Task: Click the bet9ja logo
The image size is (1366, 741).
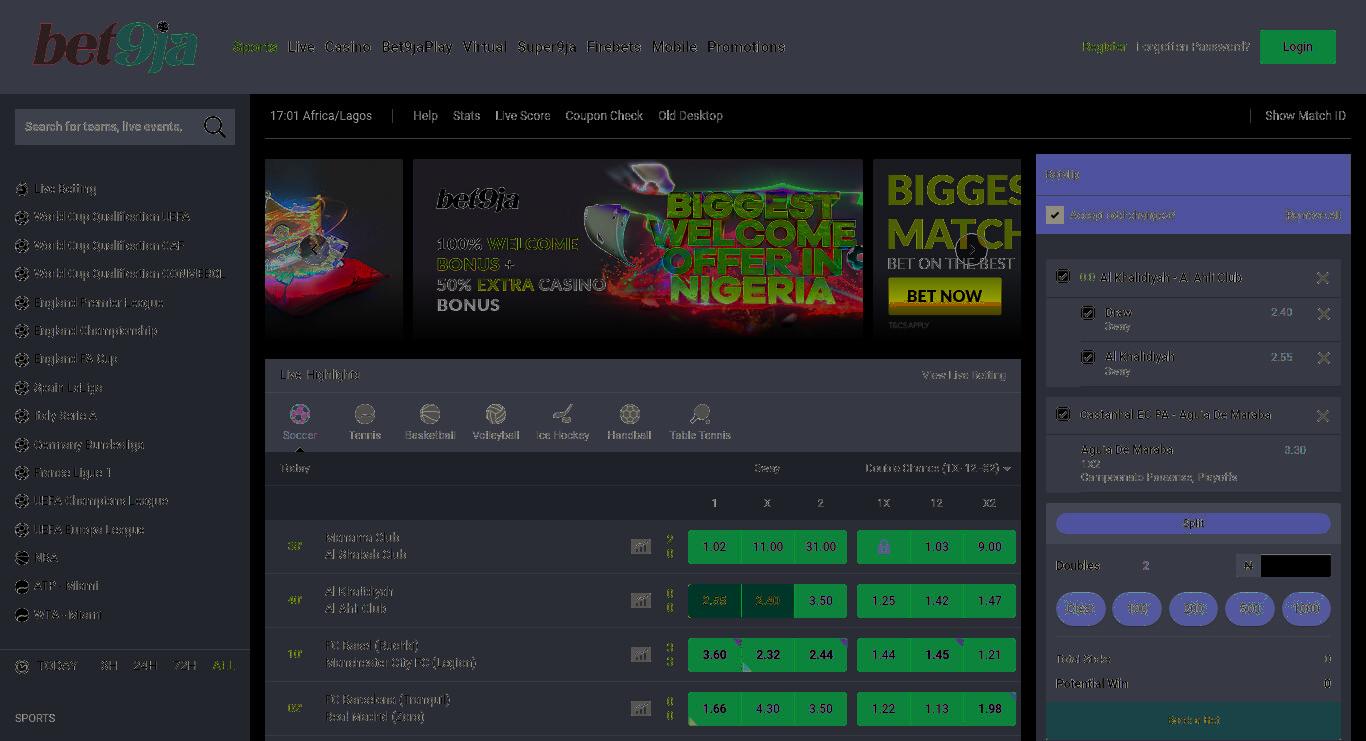Action: click(x=115, y=46)
